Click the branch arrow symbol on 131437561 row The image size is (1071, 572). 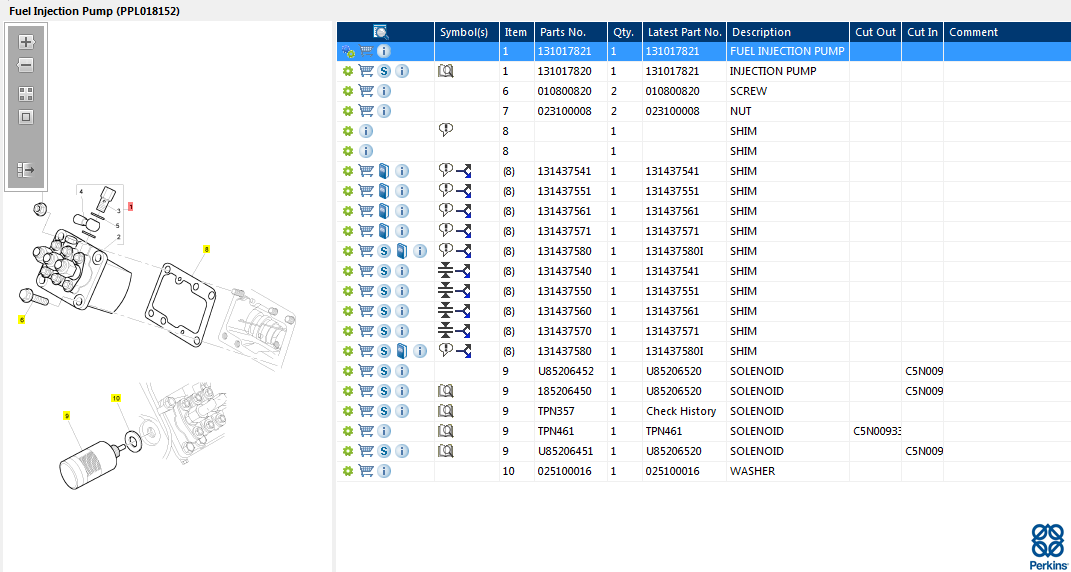click(x=464, y=211)
